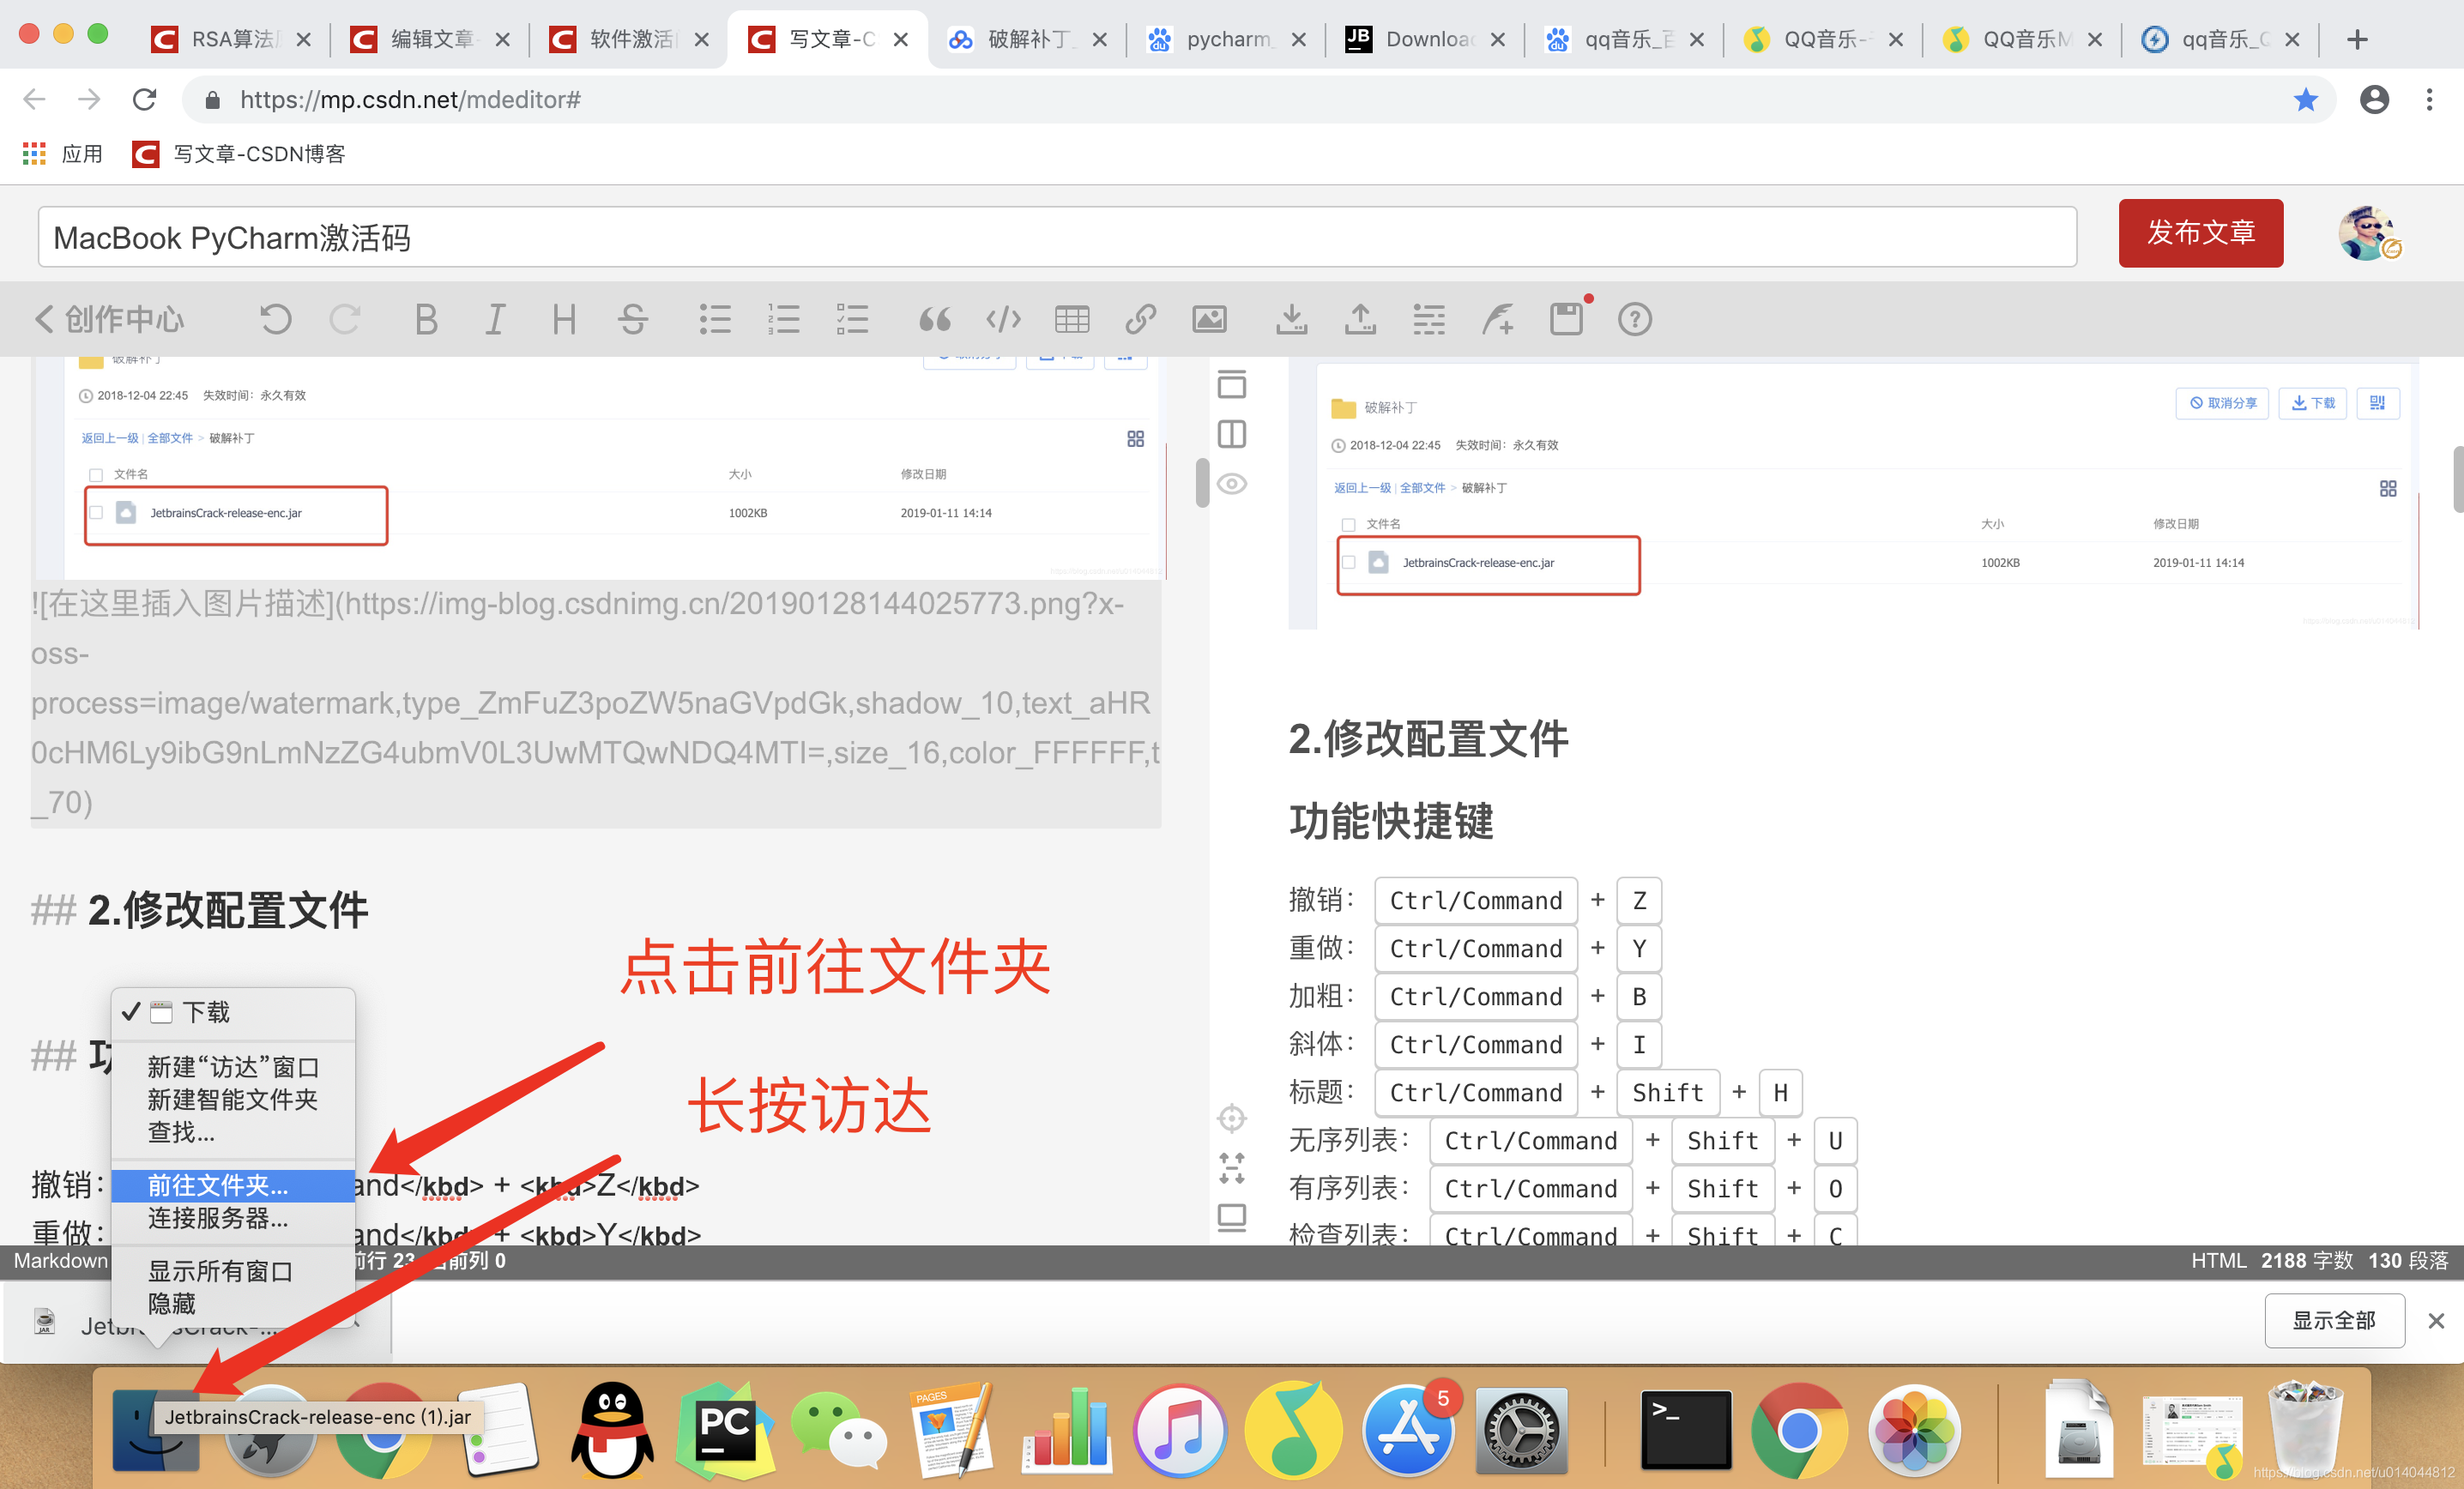Click 显示全部 in the downloads bar
Viewport: 2464px width, 1489px height.
point(2333,1320)
